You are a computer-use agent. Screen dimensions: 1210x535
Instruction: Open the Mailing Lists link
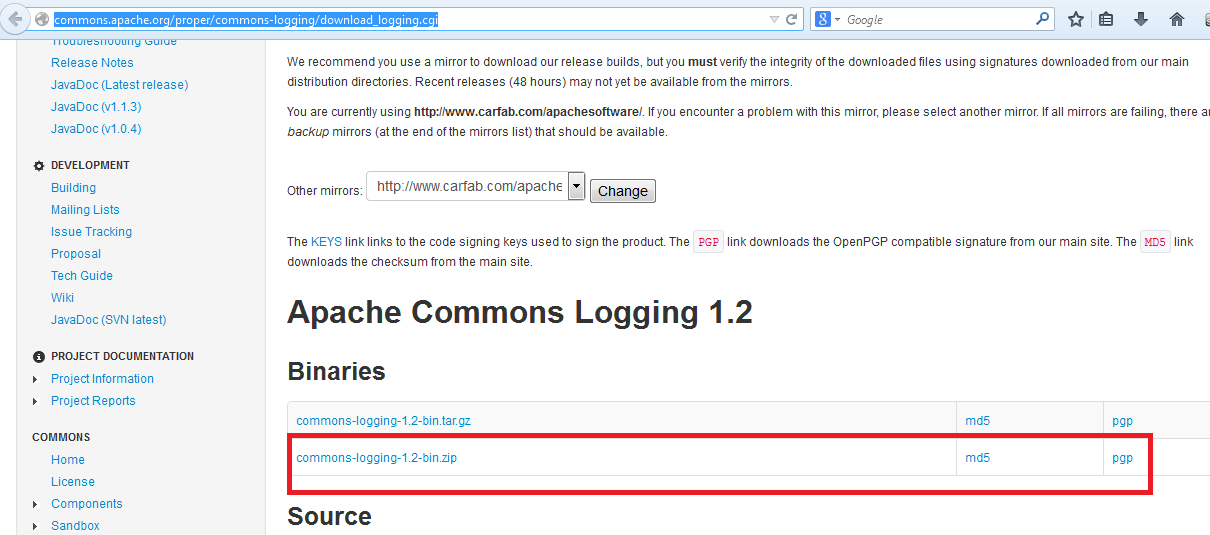point(85,210)
